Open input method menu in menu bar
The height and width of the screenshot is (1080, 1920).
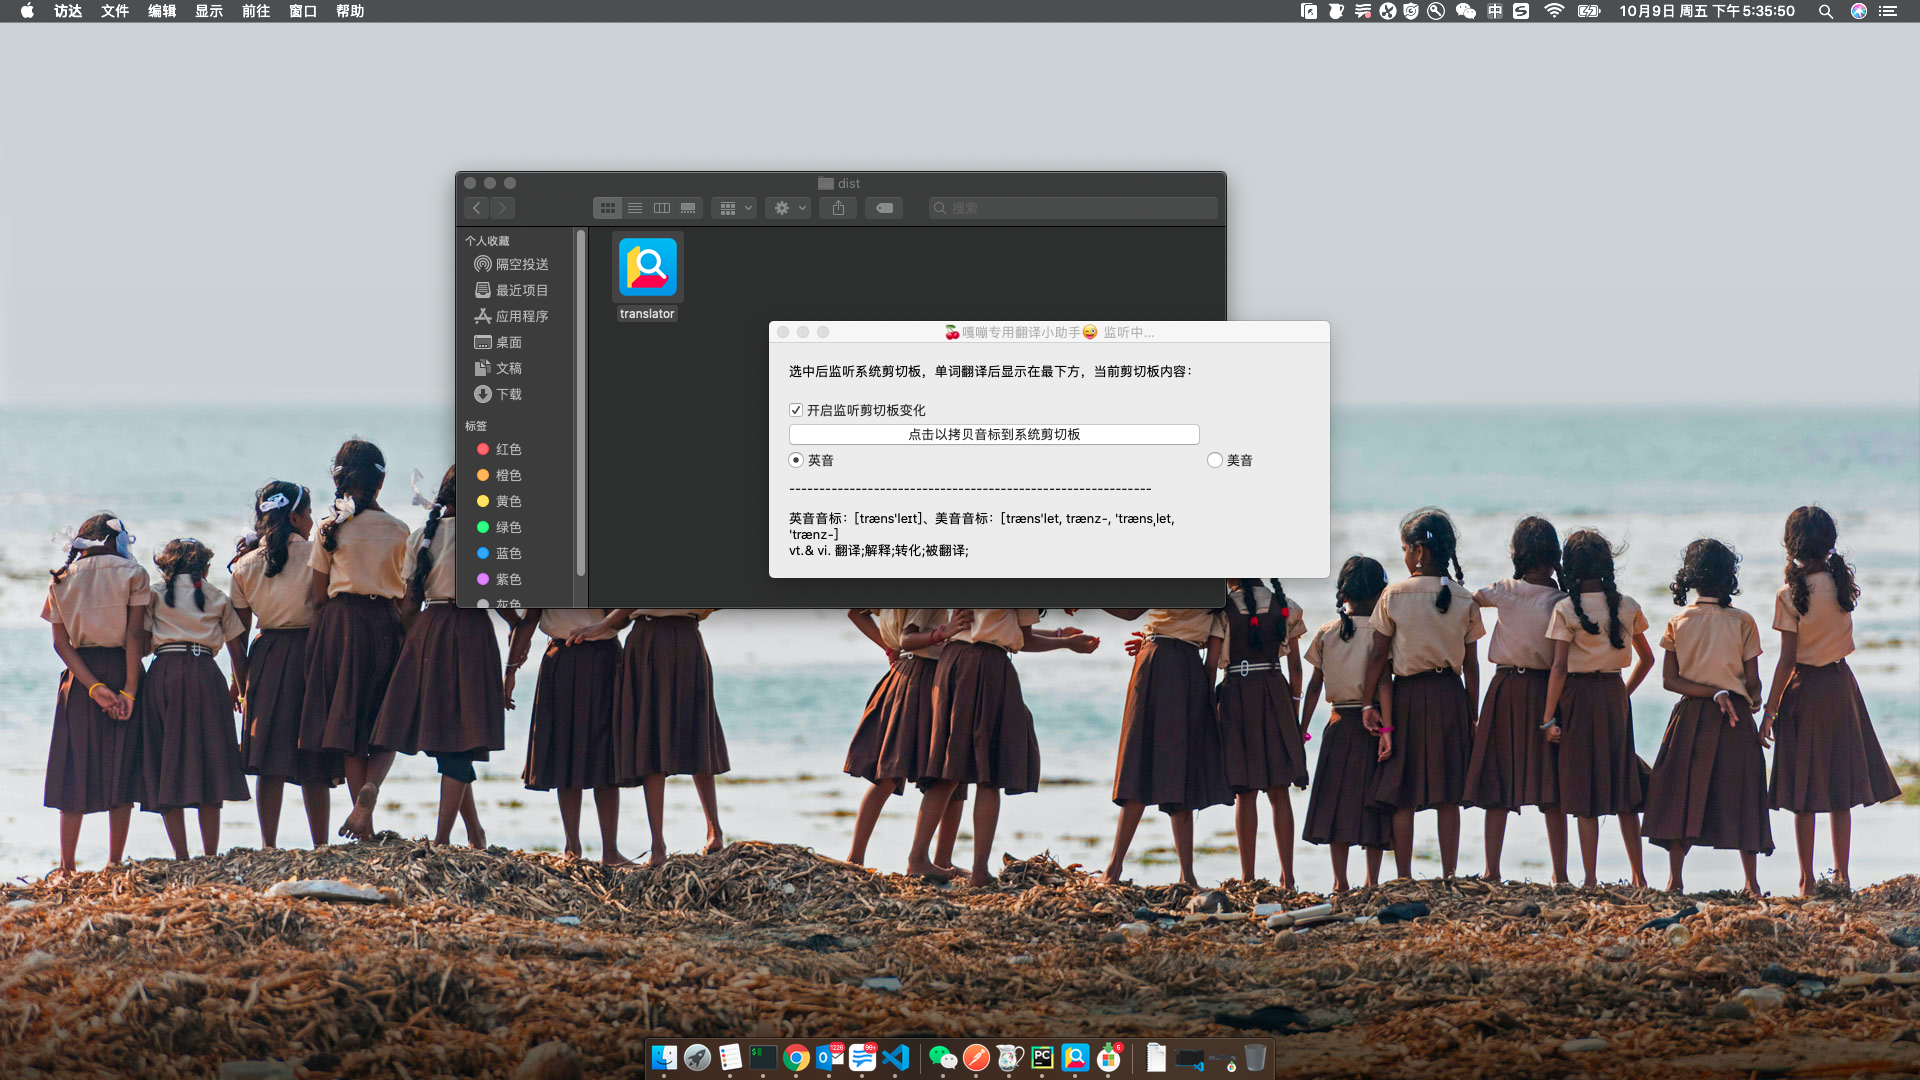click(1495, 11)
